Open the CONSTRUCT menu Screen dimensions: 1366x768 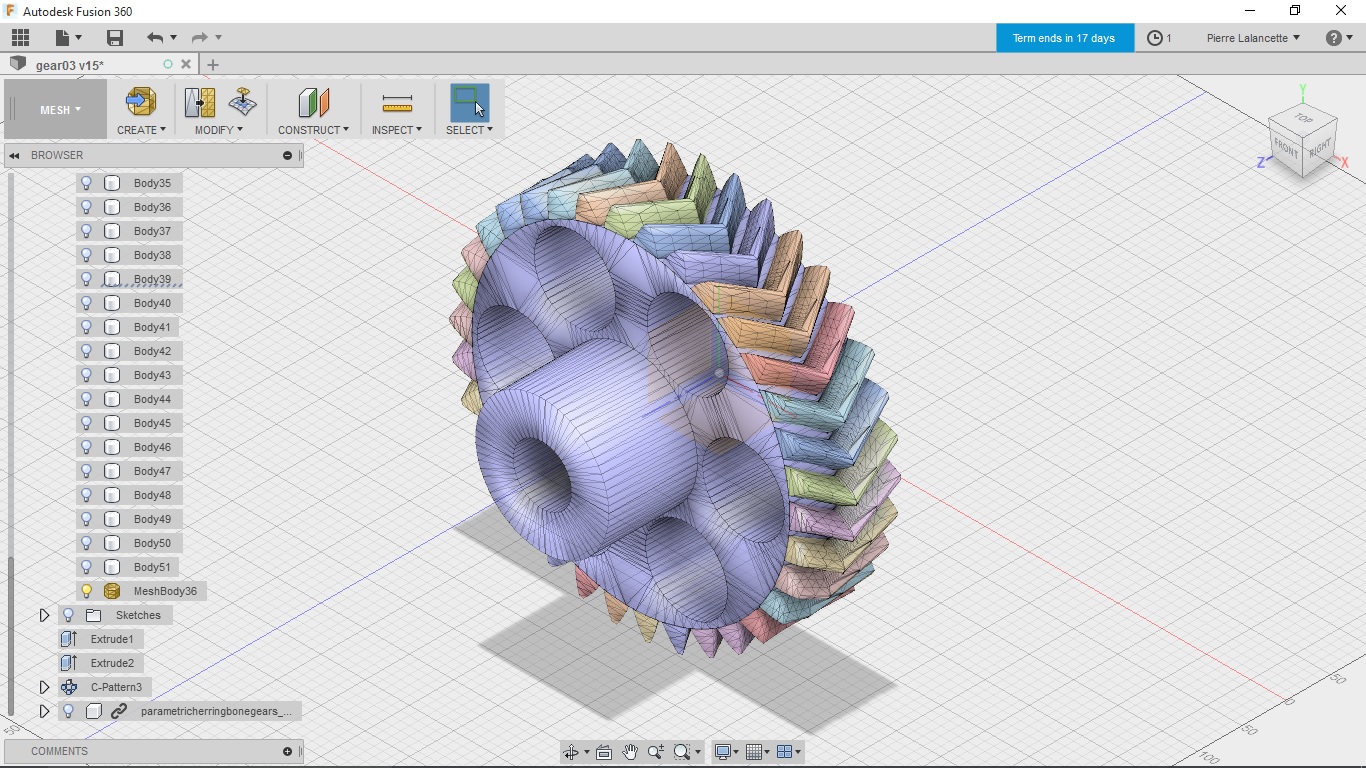pos(313,130)
